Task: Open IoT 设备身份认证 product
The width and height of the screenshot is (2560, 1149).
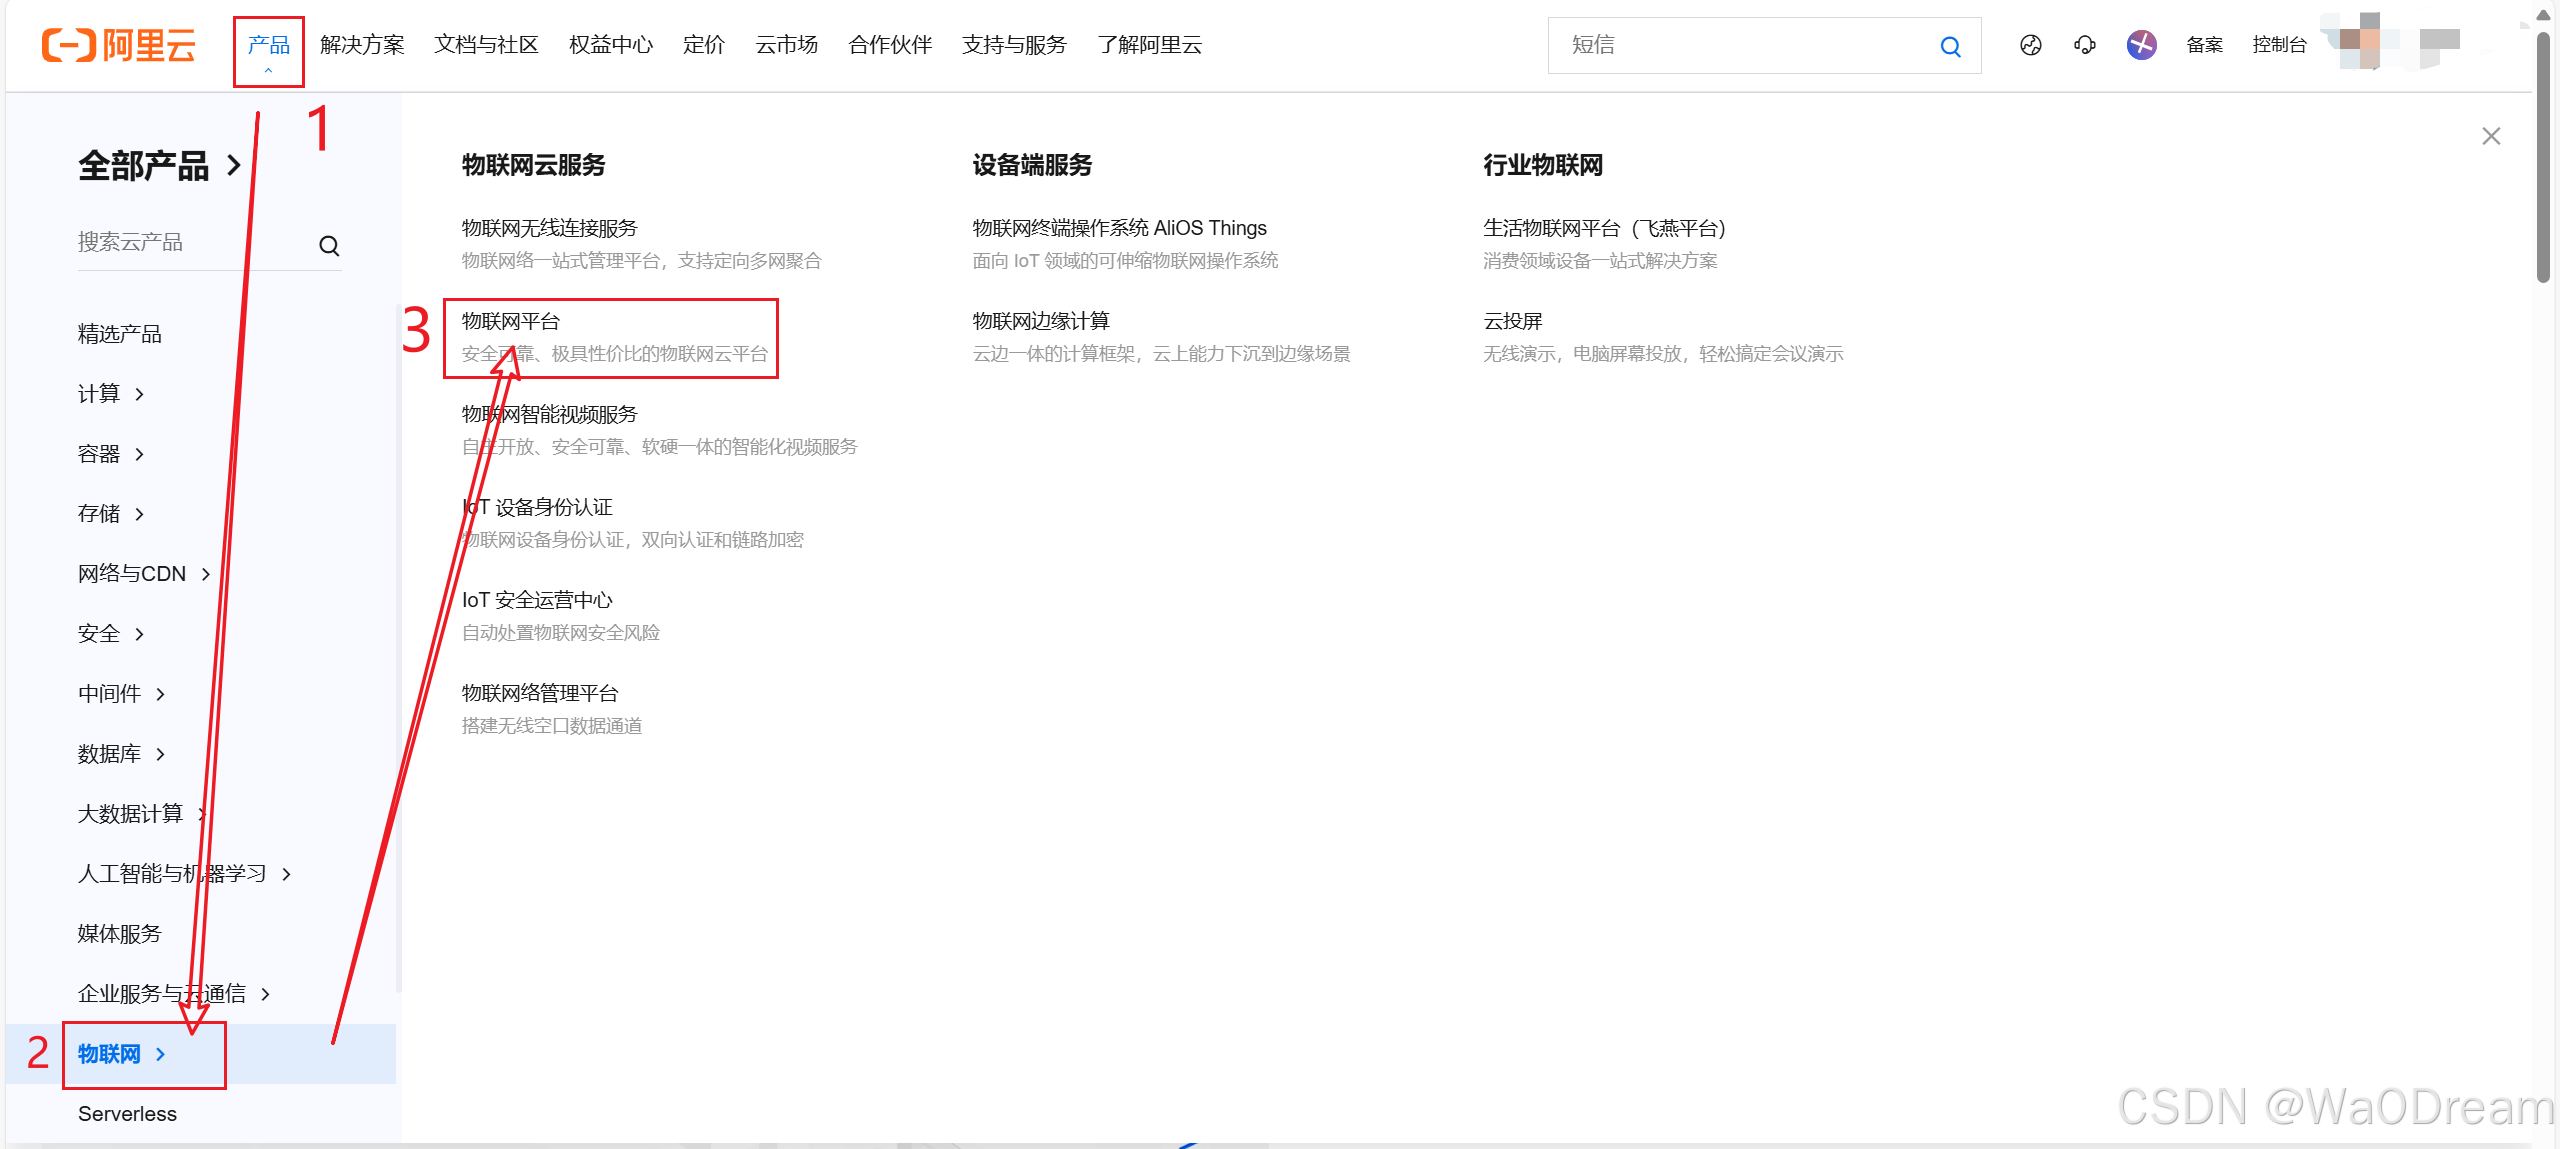Action: coord(537,507)
